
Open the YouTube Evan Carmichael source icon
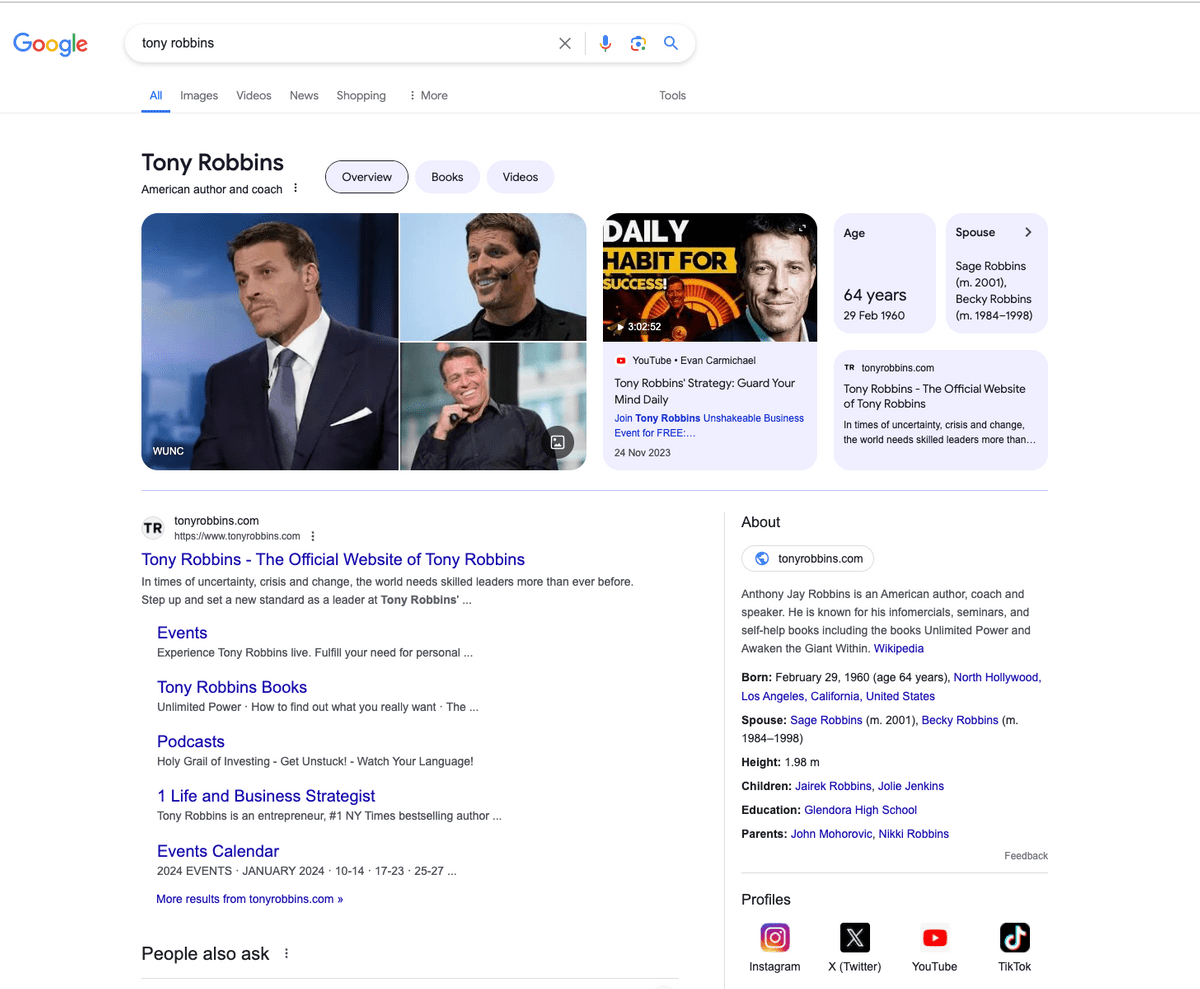pos(621,360)
